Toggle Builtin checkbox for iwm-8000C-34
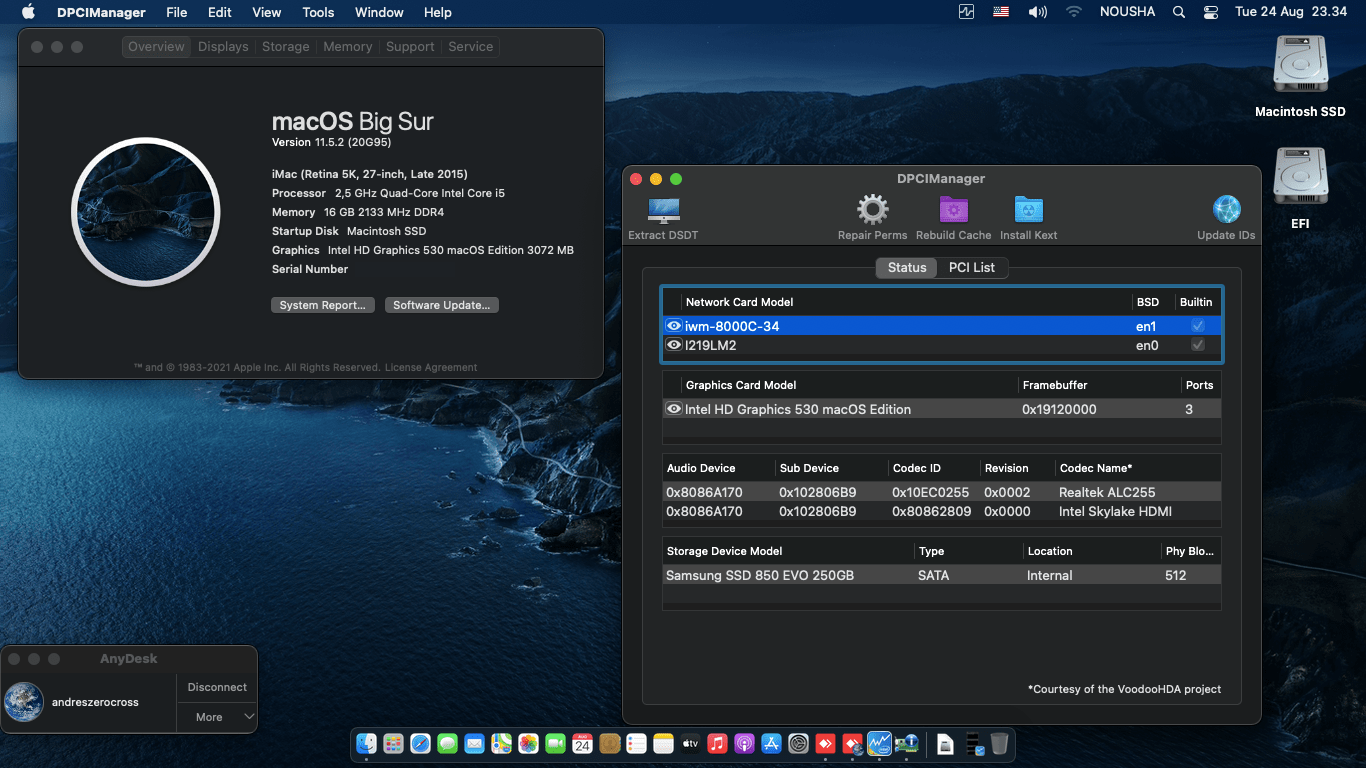The image size is (1366, 768). click(1198, 326)
